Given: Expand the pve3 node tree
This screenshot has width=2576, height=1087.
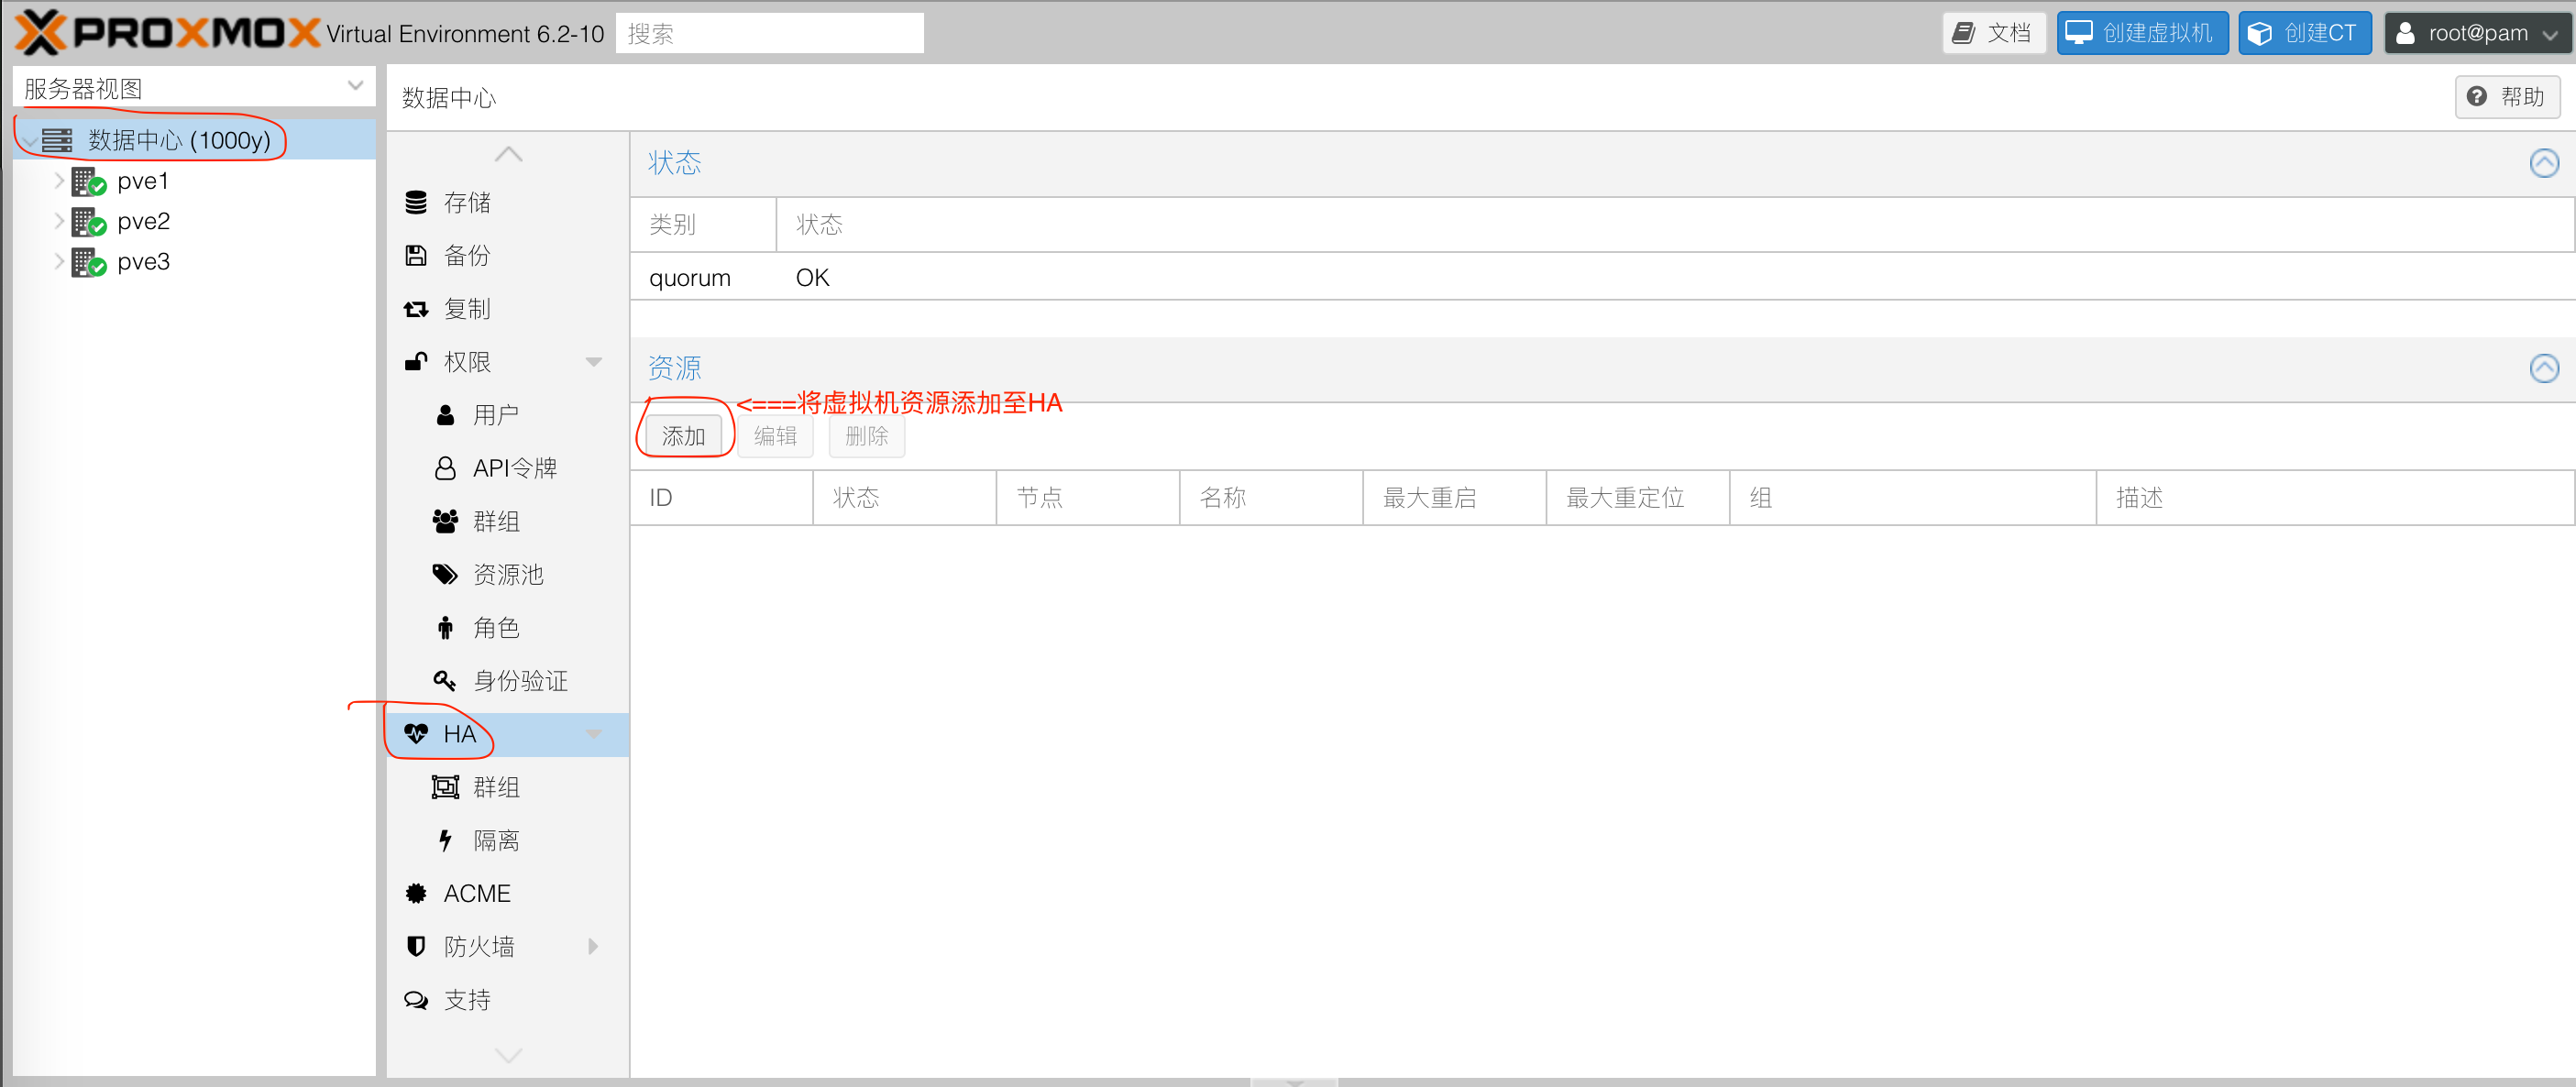Looking at the screenshot, I should [x=59, y=262].
